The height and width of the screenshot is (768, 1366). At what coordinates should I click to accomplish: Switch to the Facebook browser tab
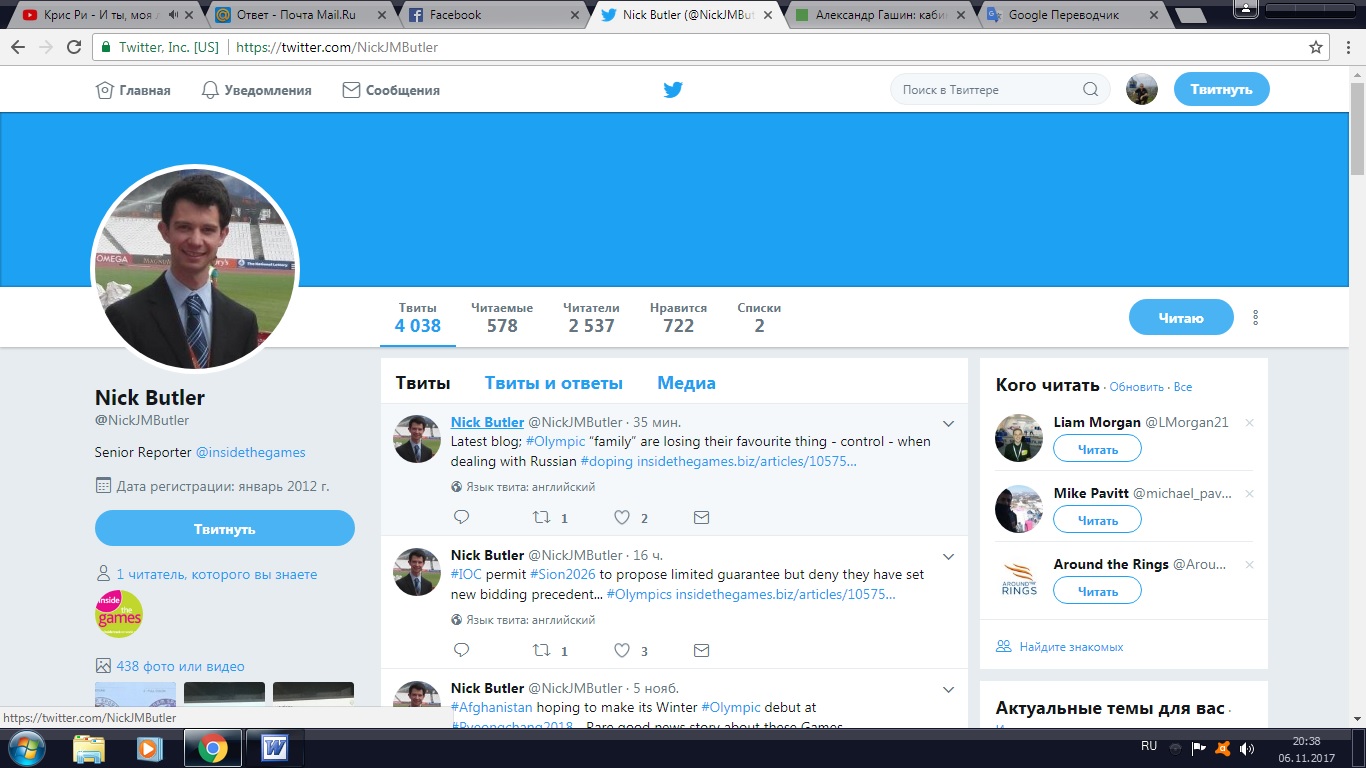493,15
